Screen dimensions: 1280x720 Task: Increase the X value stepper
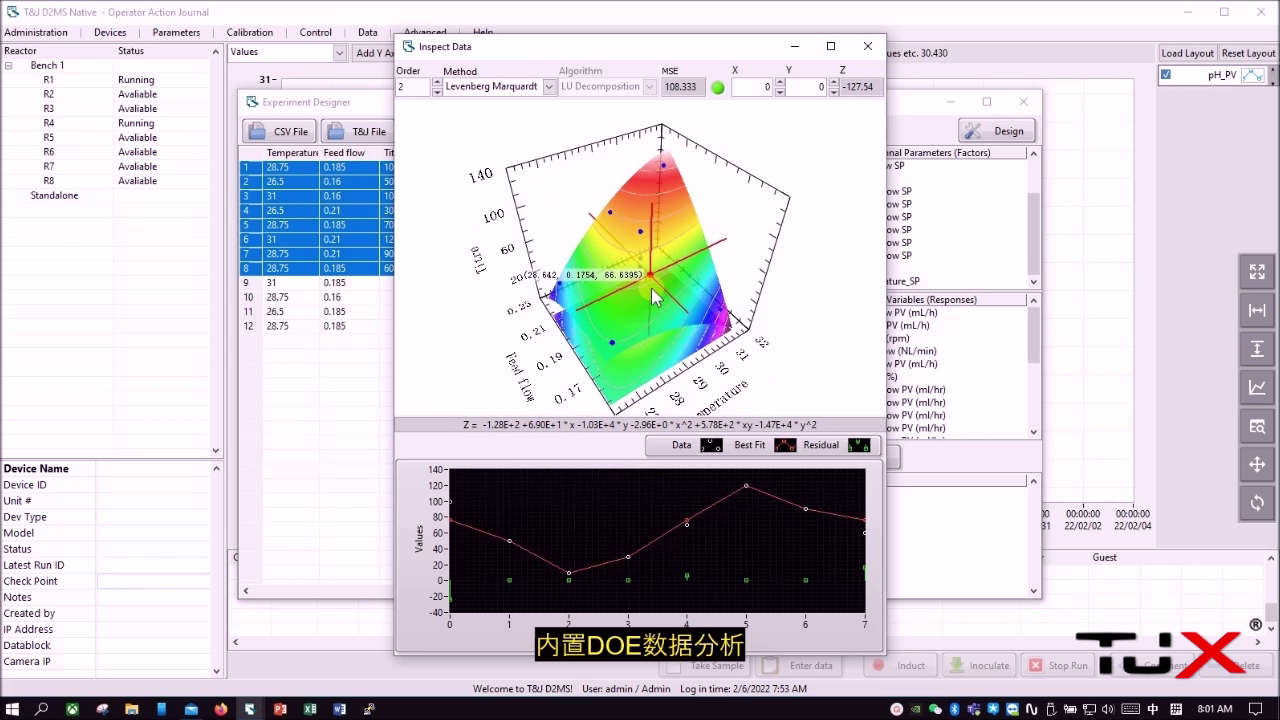779,83
